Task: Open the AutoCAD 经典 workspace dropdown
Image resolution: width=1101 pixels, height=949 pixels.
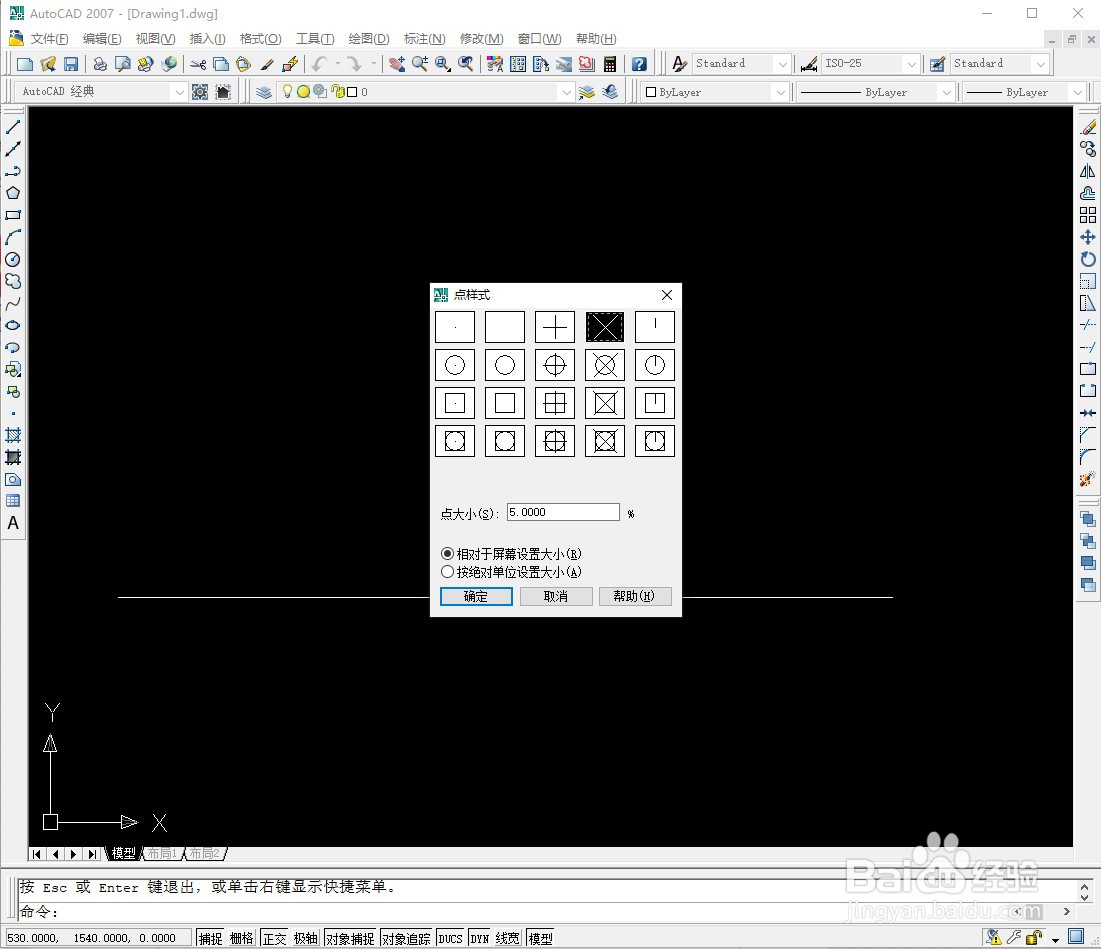Action: pos(179,92)
